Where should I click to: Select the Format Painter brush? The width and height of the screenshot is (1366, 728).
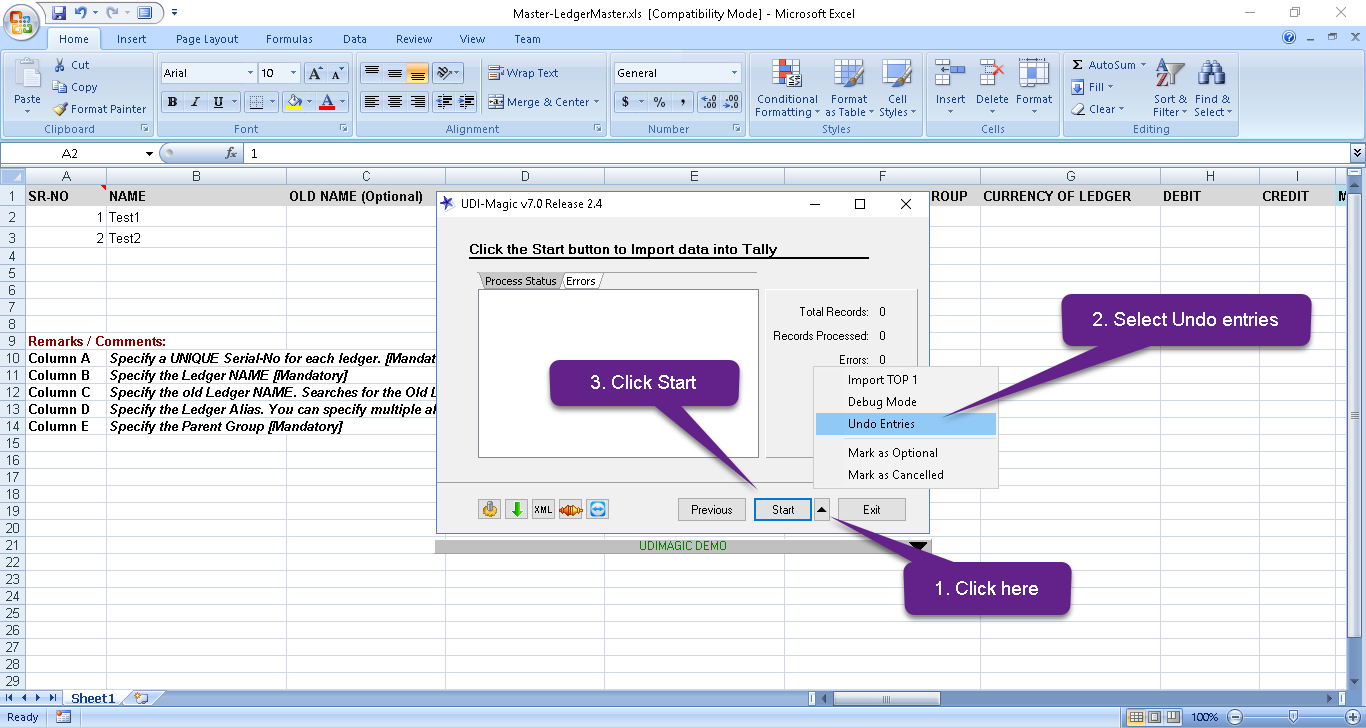pos(59,109)
